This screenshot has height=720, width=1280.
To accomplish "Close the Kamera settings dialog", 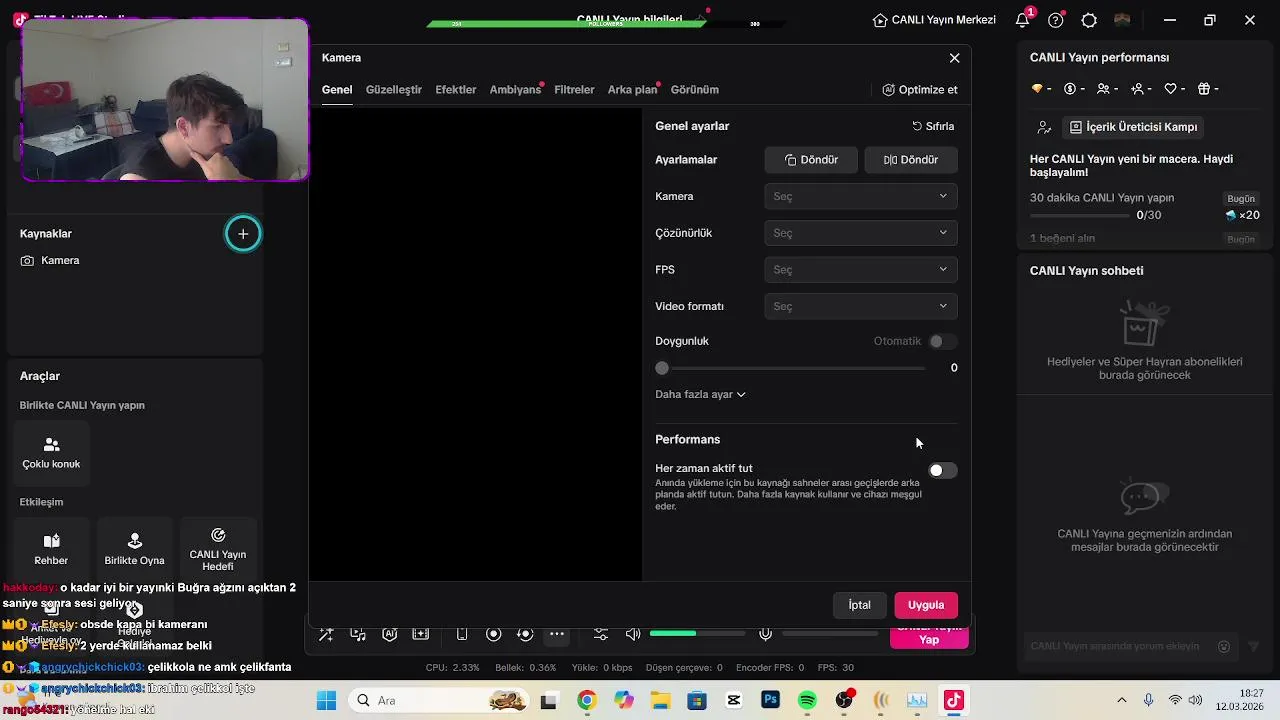I will [954, 58].
